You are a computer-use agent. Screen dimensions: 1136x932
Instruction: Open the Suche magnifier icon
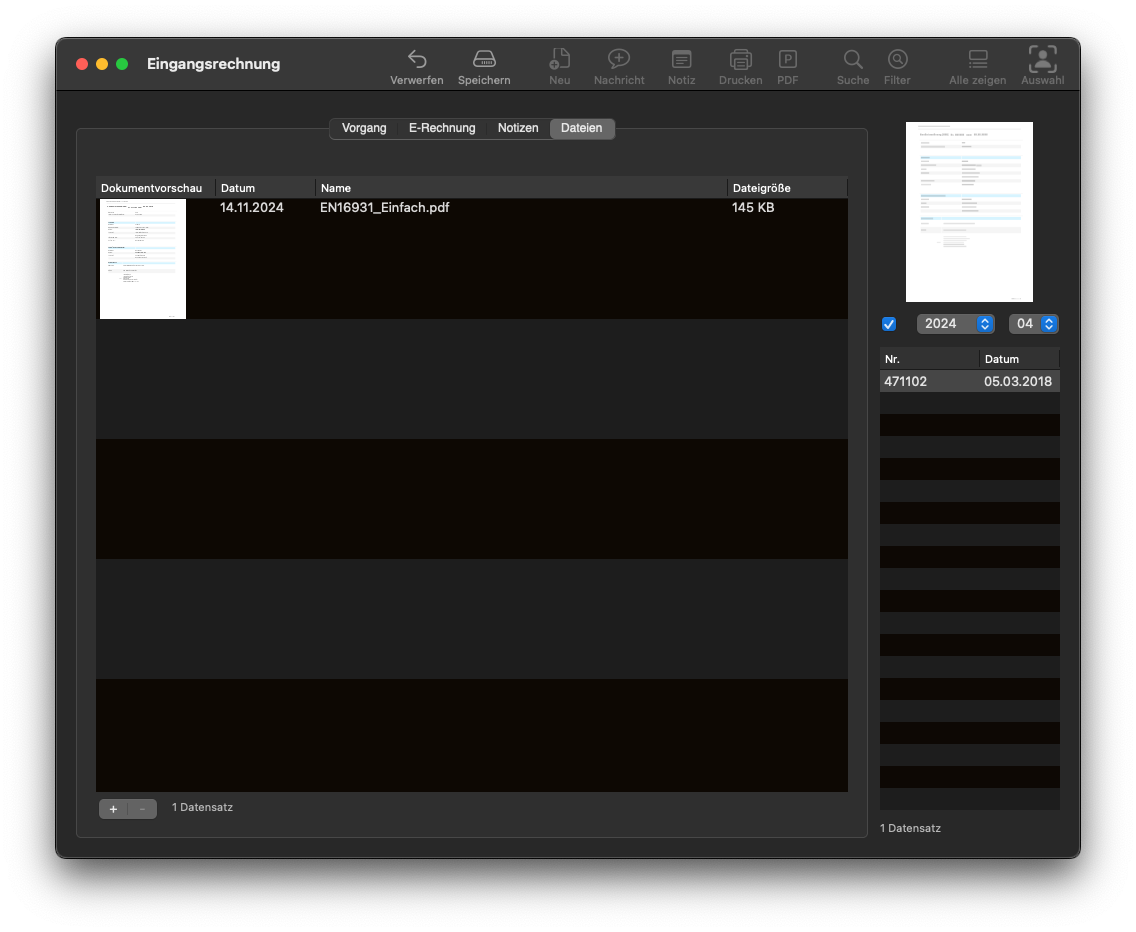coord(853,59)
